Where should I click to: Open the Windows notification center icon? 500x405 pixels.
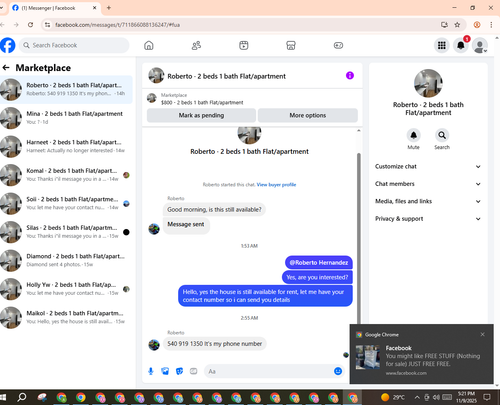(487, 397)
